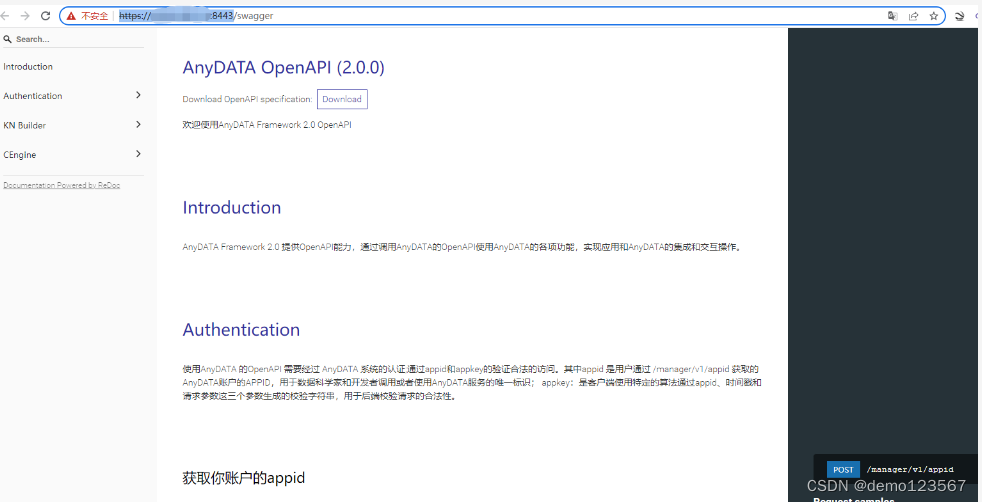Select the search magnifier icon in sidebar

coord(8,39)
